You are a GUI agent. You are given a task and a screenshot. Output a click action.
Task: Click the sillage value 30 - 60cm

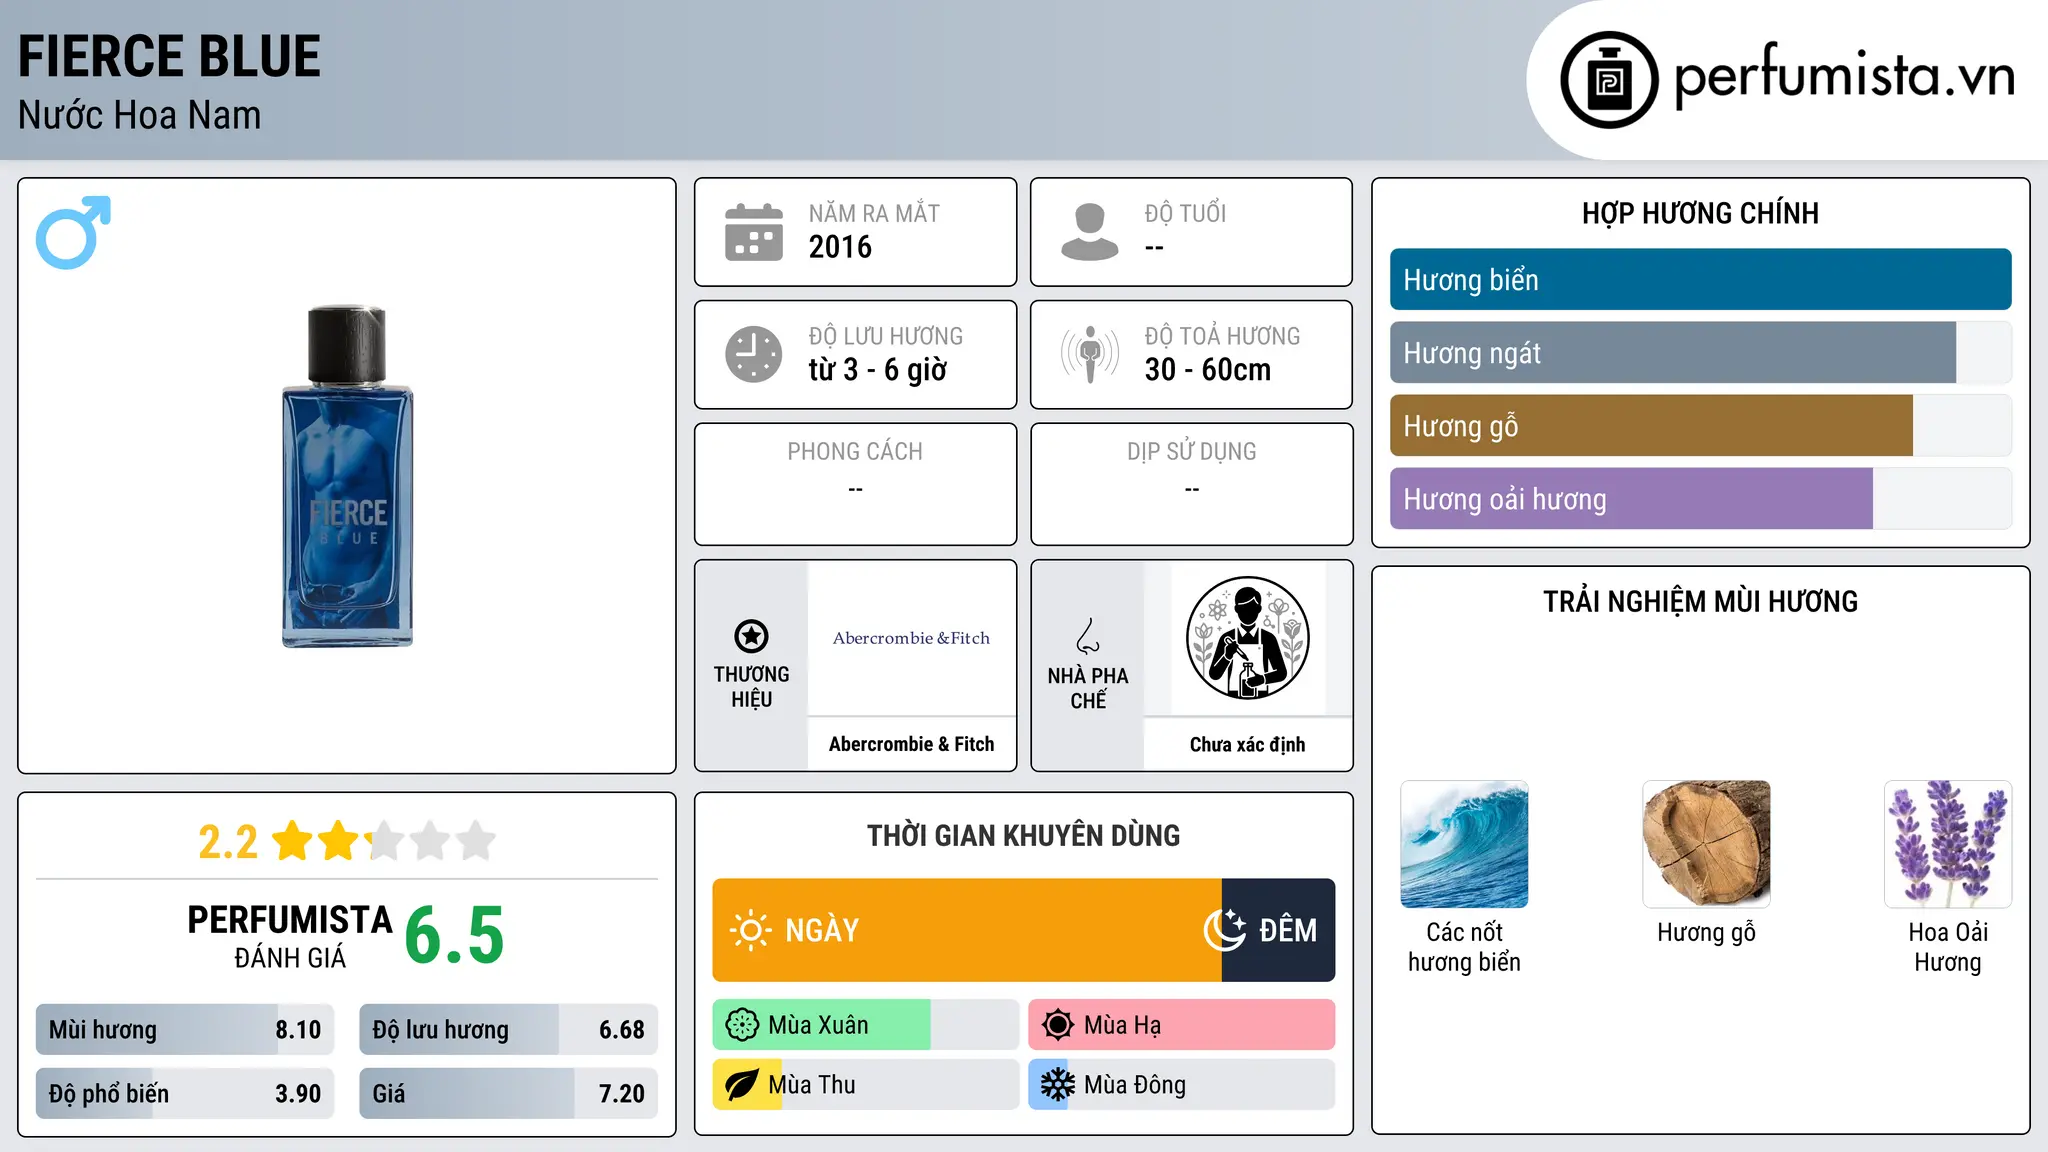(1207, 370)
